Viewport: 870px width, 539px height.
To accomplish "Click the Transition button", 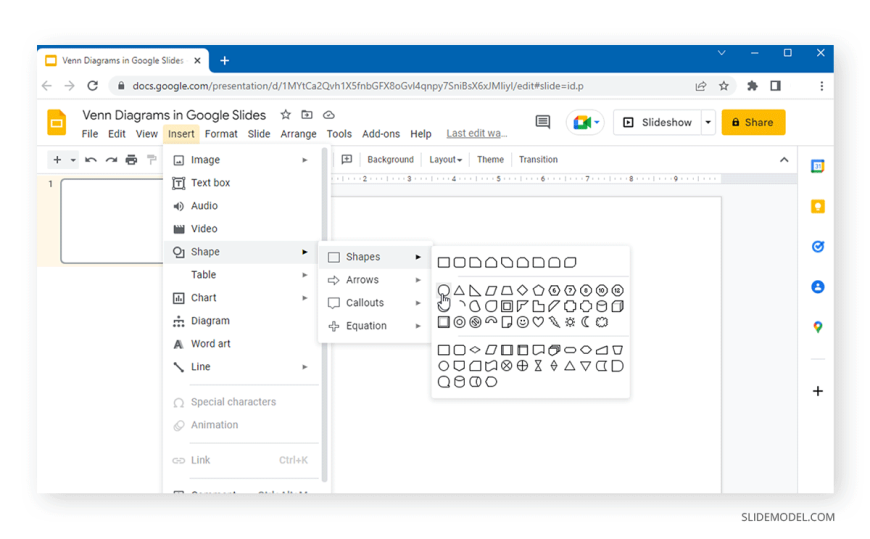I will (538, 160).
